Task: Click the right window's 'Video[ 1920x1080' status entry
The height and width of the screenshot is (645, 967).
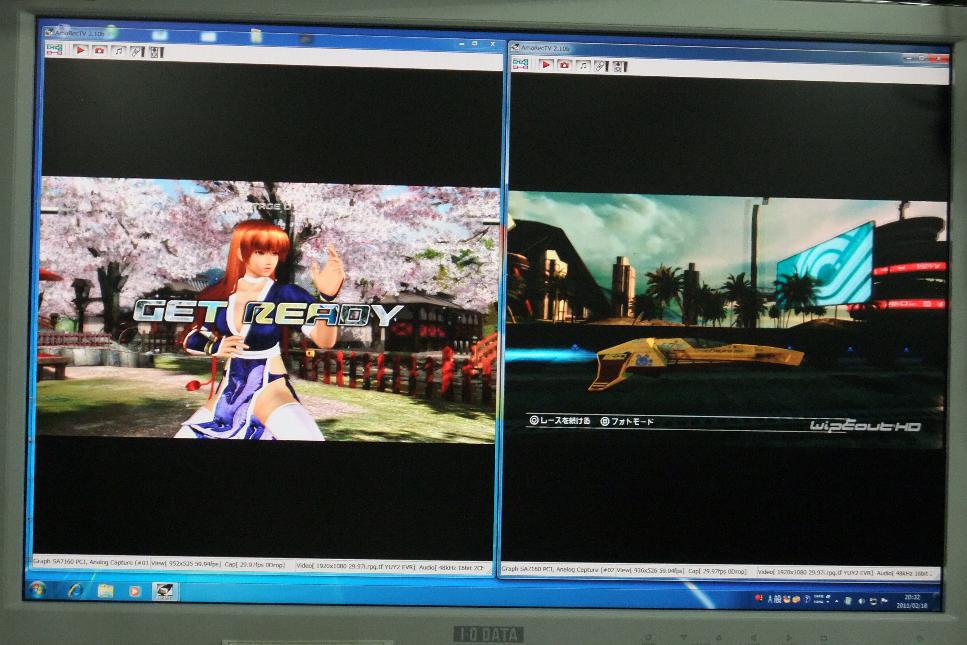Action: click(x=815, y=573)
